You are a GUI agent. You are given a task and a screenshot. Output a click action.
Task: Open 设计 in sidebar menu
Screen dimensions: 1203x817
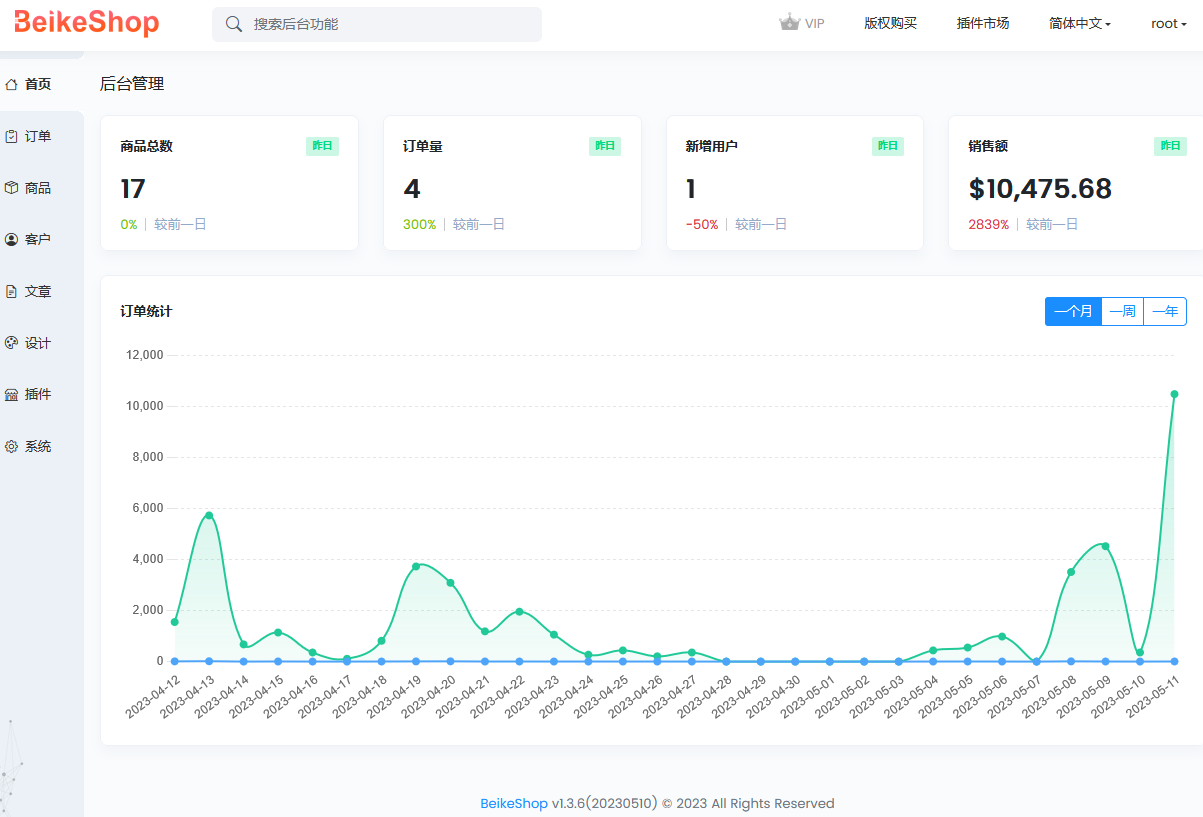[38, 343]
